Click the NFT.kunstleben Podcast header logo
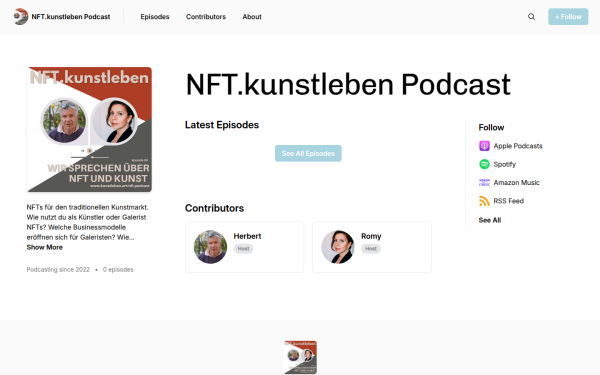The image size is (600, 375). tap(21, 16)
